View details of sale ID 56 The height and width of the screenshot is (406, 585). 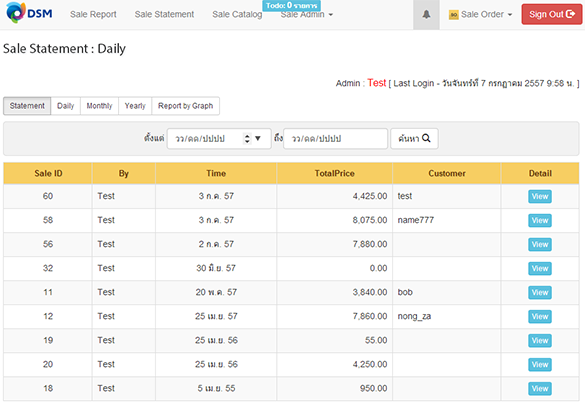[x=540, y=244]
